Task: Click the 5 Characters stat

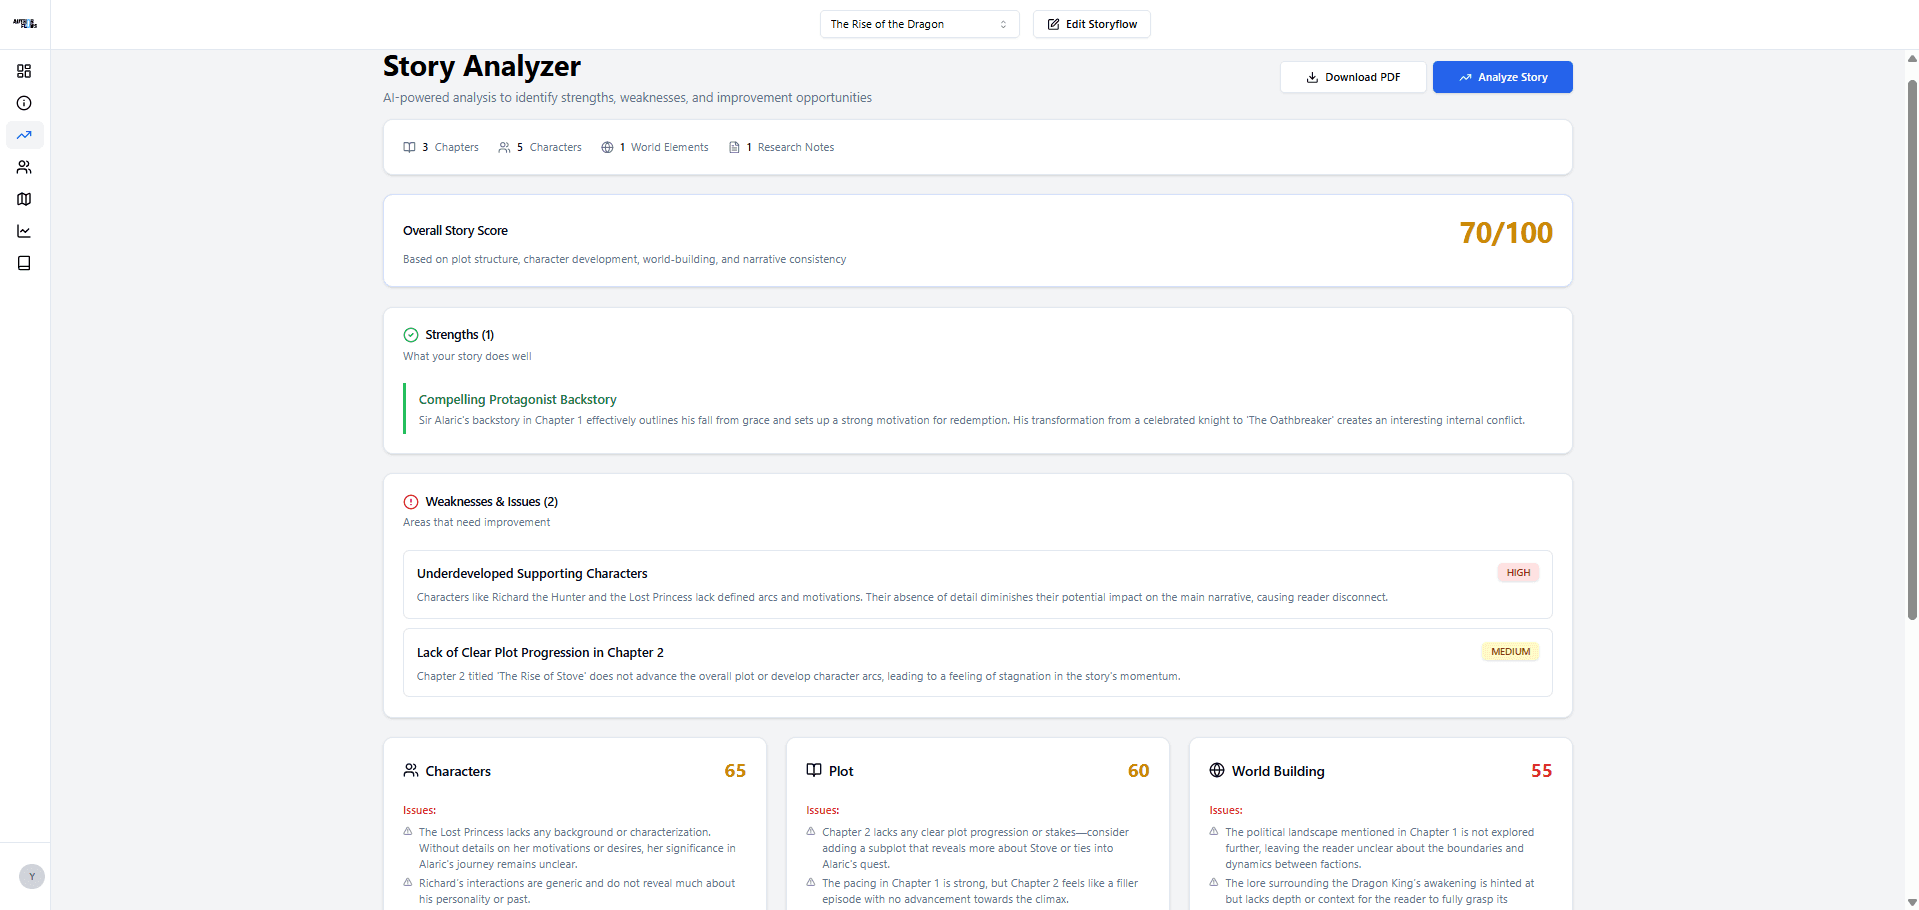Action: click(x=540, y=147)
